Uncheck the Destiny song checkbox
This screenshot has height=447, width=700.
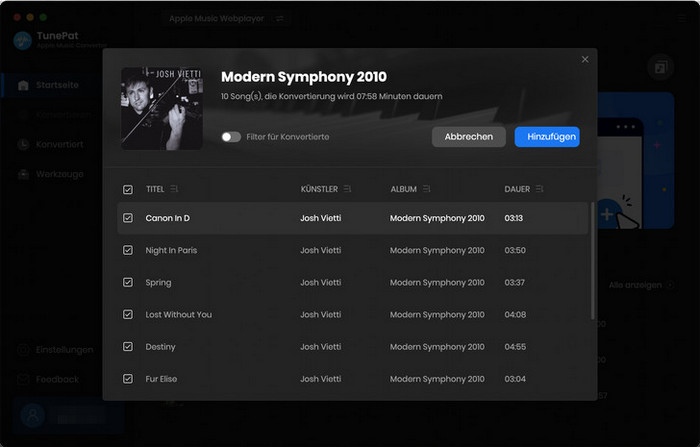128,347
